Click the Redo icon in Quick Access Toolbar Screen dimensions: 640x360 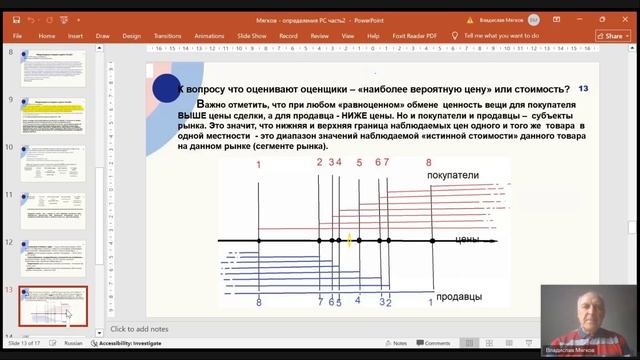(x=49, y=20)
